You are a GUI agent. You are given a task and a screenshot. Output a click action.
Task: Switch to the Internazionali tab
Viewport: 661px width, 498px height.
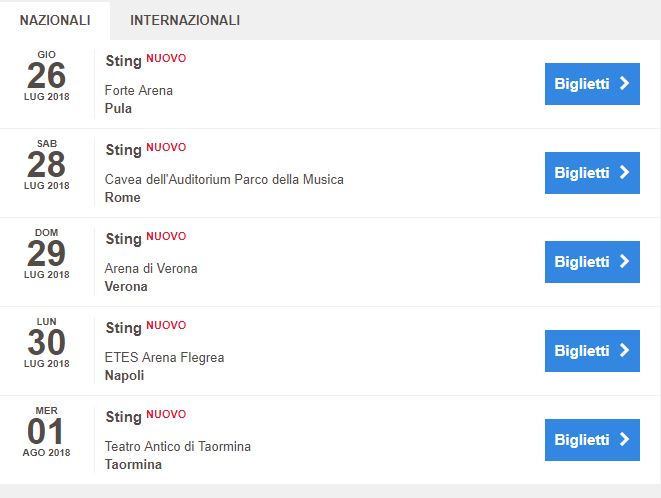pyautogui.click(x=185, y=20)
